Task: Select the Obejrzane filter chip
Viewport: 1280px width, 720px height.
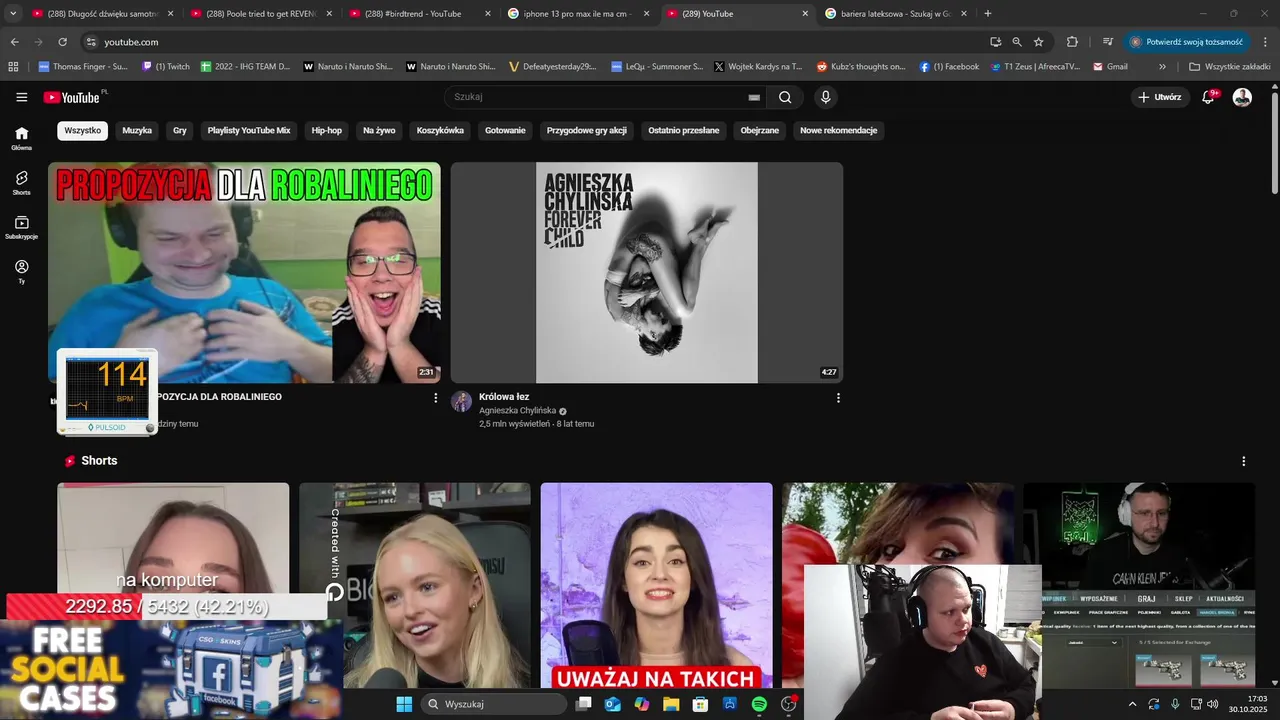Action: click(x=760, y=130)
